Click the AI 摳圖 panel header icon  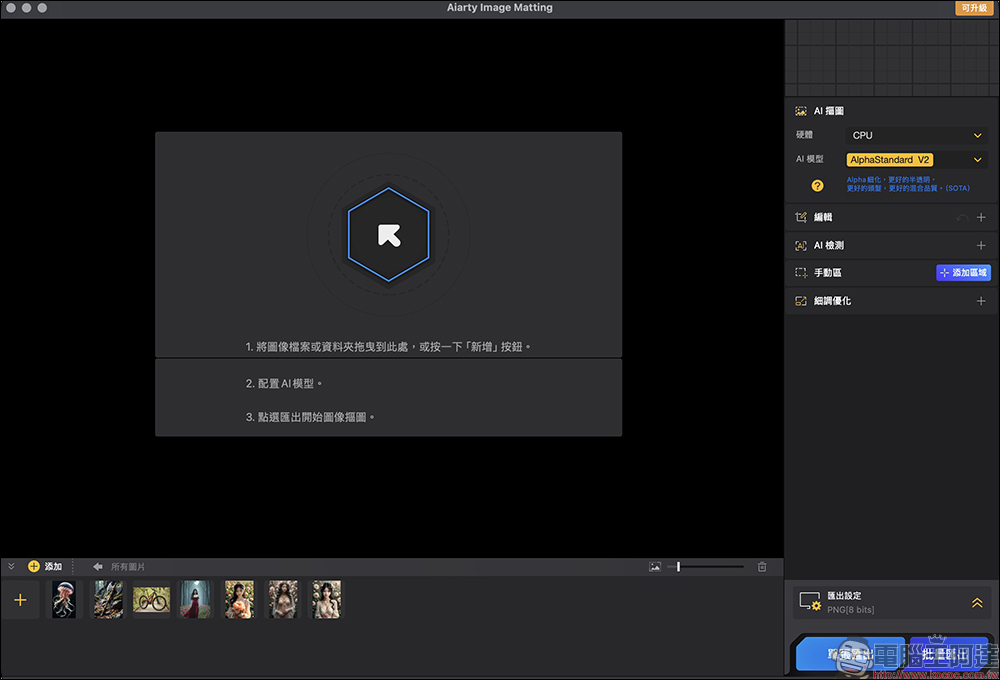800,110
